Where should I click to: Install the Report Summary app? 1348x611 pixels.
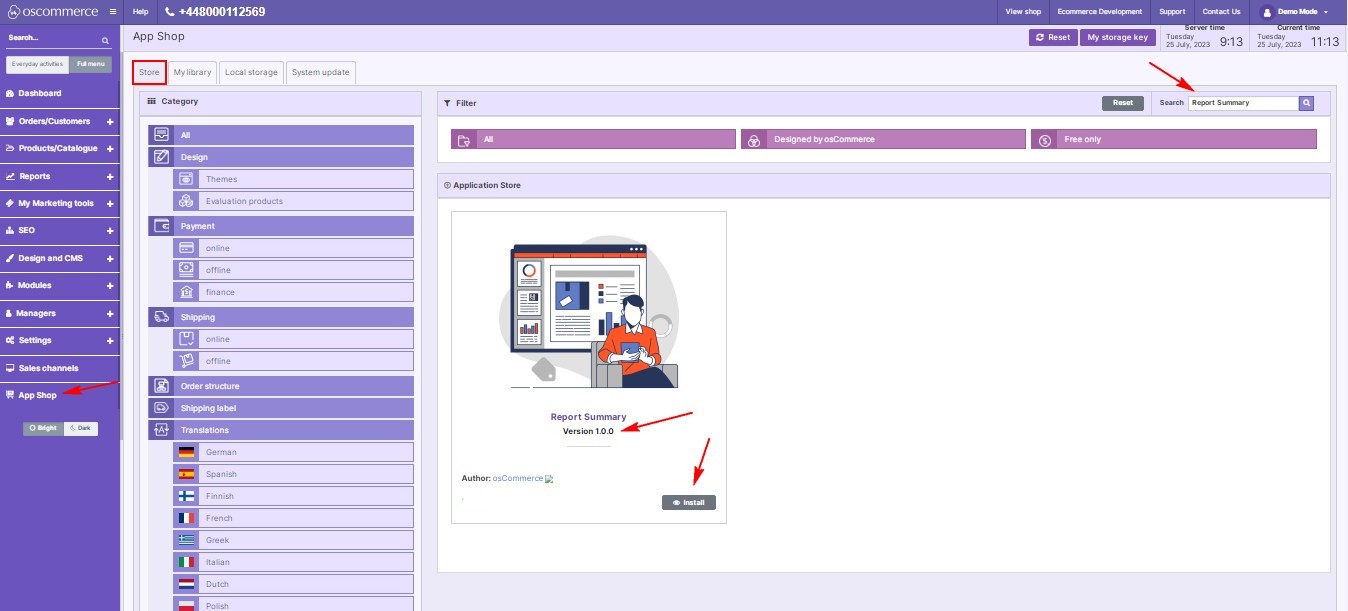coord(688,502)
